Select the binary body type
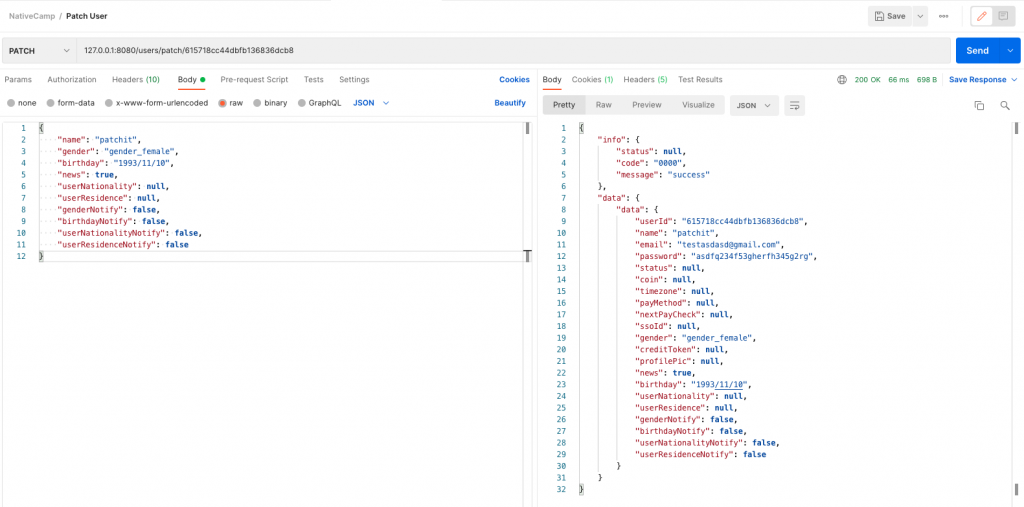The image size is (1024, 507). (x=270, y=103)
